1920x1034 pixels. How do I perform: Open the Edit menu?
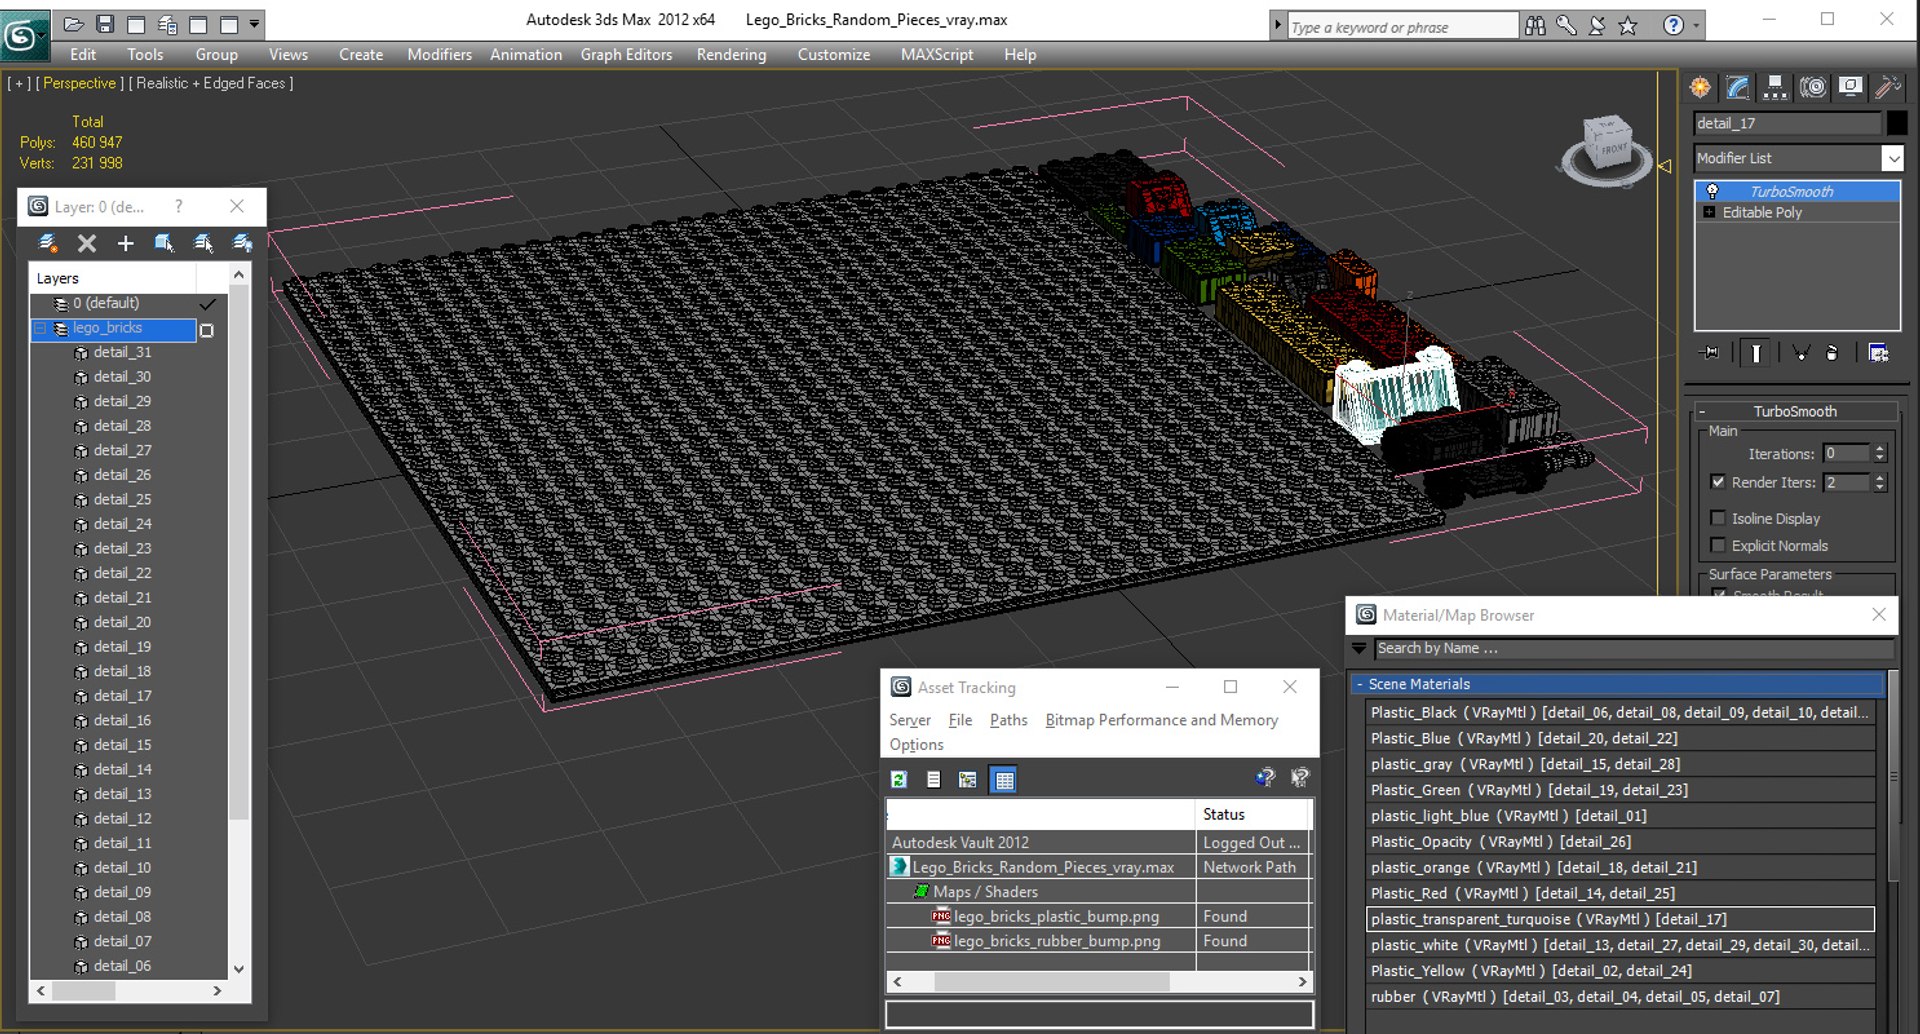coord(83,55)
